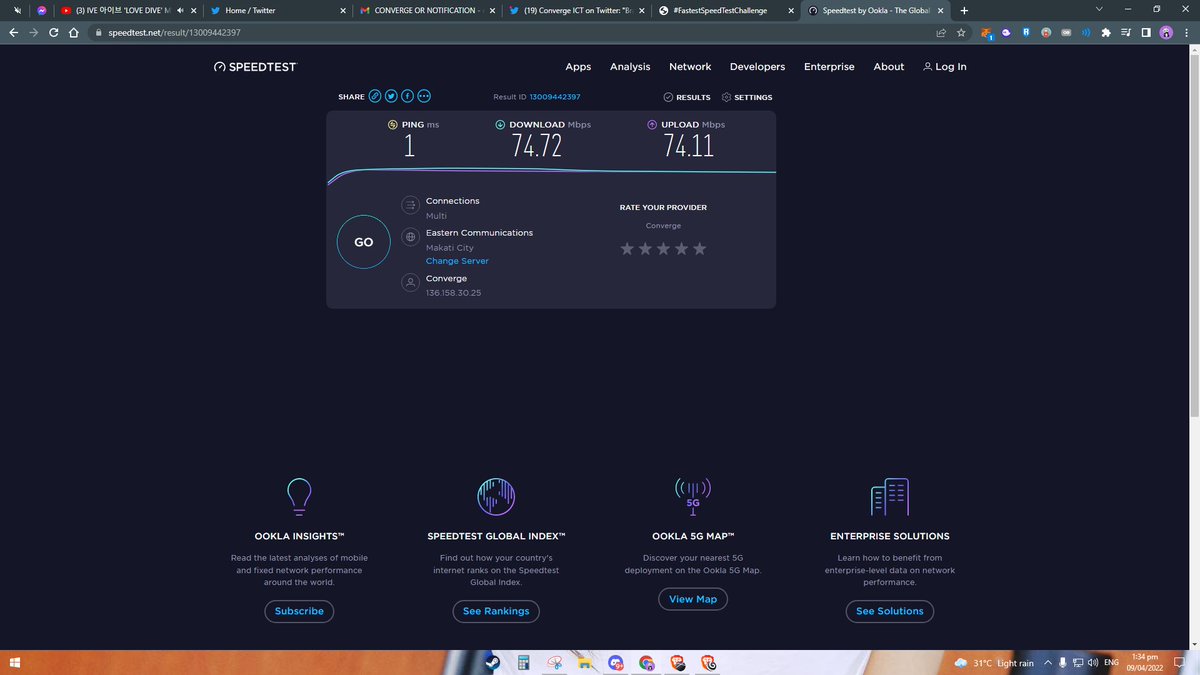The image size is (1200, 675).
Task: Open the About menu
Action: tap(889, 67)
